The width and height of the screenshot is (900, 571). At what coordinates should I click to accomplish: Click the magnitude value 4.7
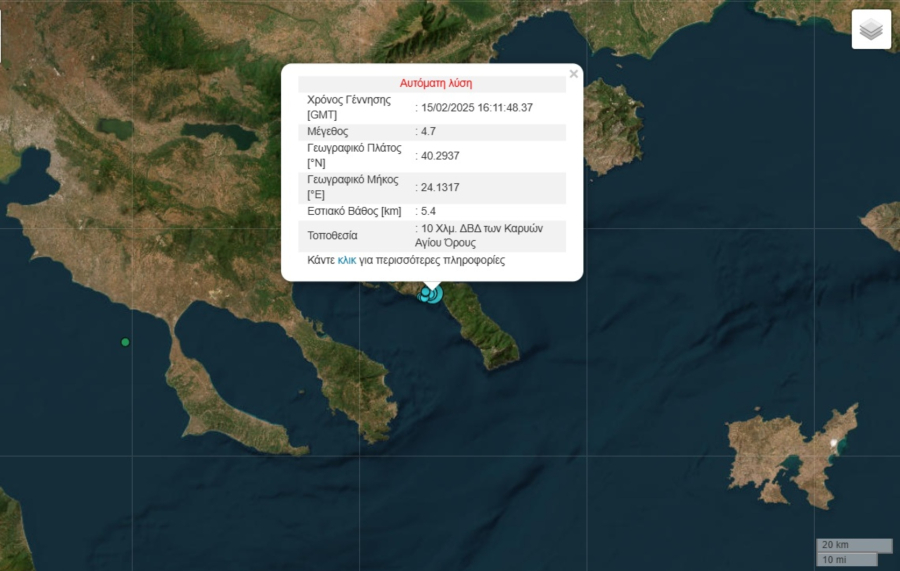428,131
